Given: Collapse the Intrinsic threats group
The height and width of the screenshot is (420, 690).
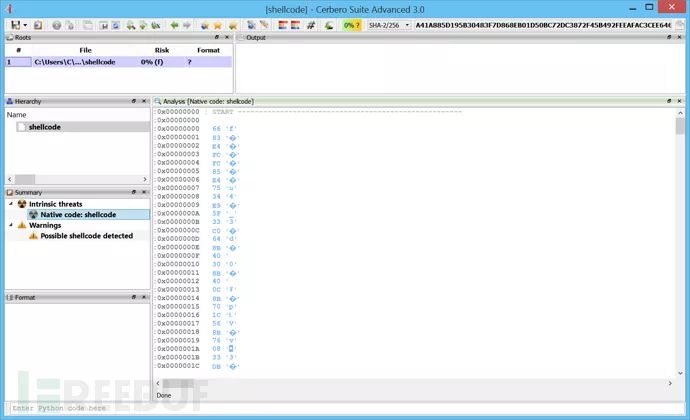Looking at the screenshot, I should [x=11, y=204].
